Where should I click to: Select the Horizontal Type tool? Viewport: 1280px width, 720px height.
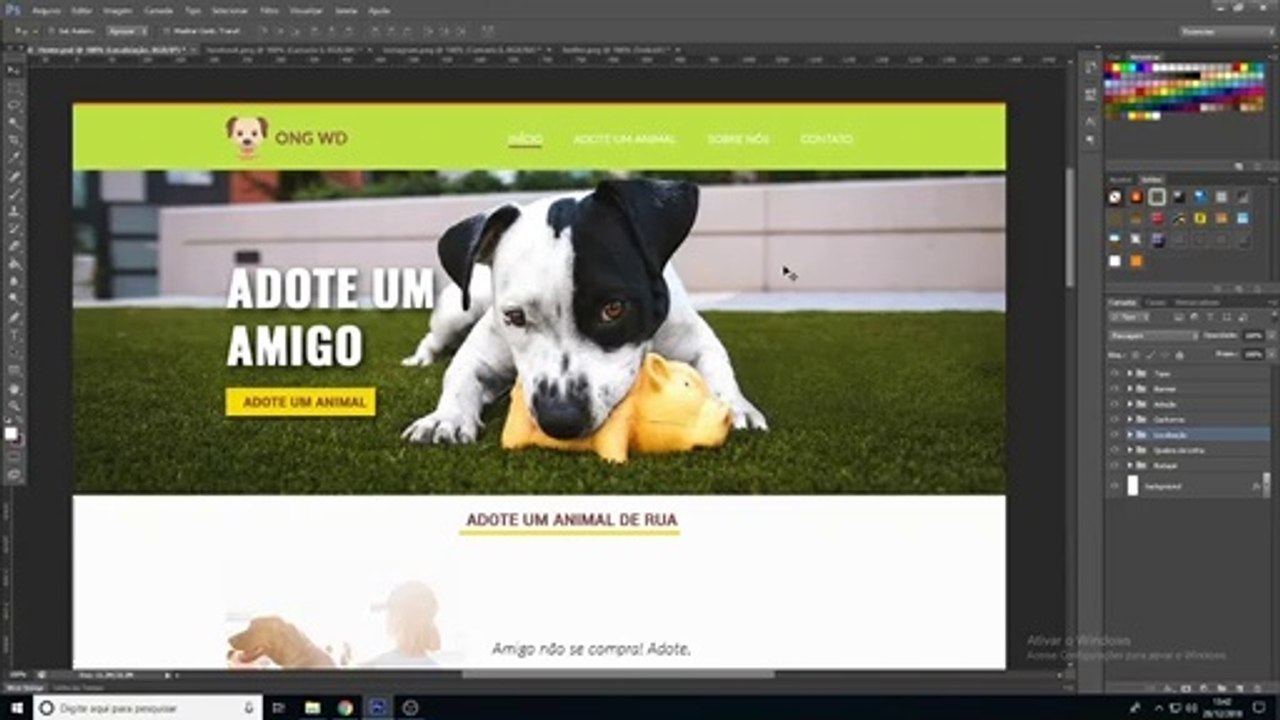(x=14, y=333)
